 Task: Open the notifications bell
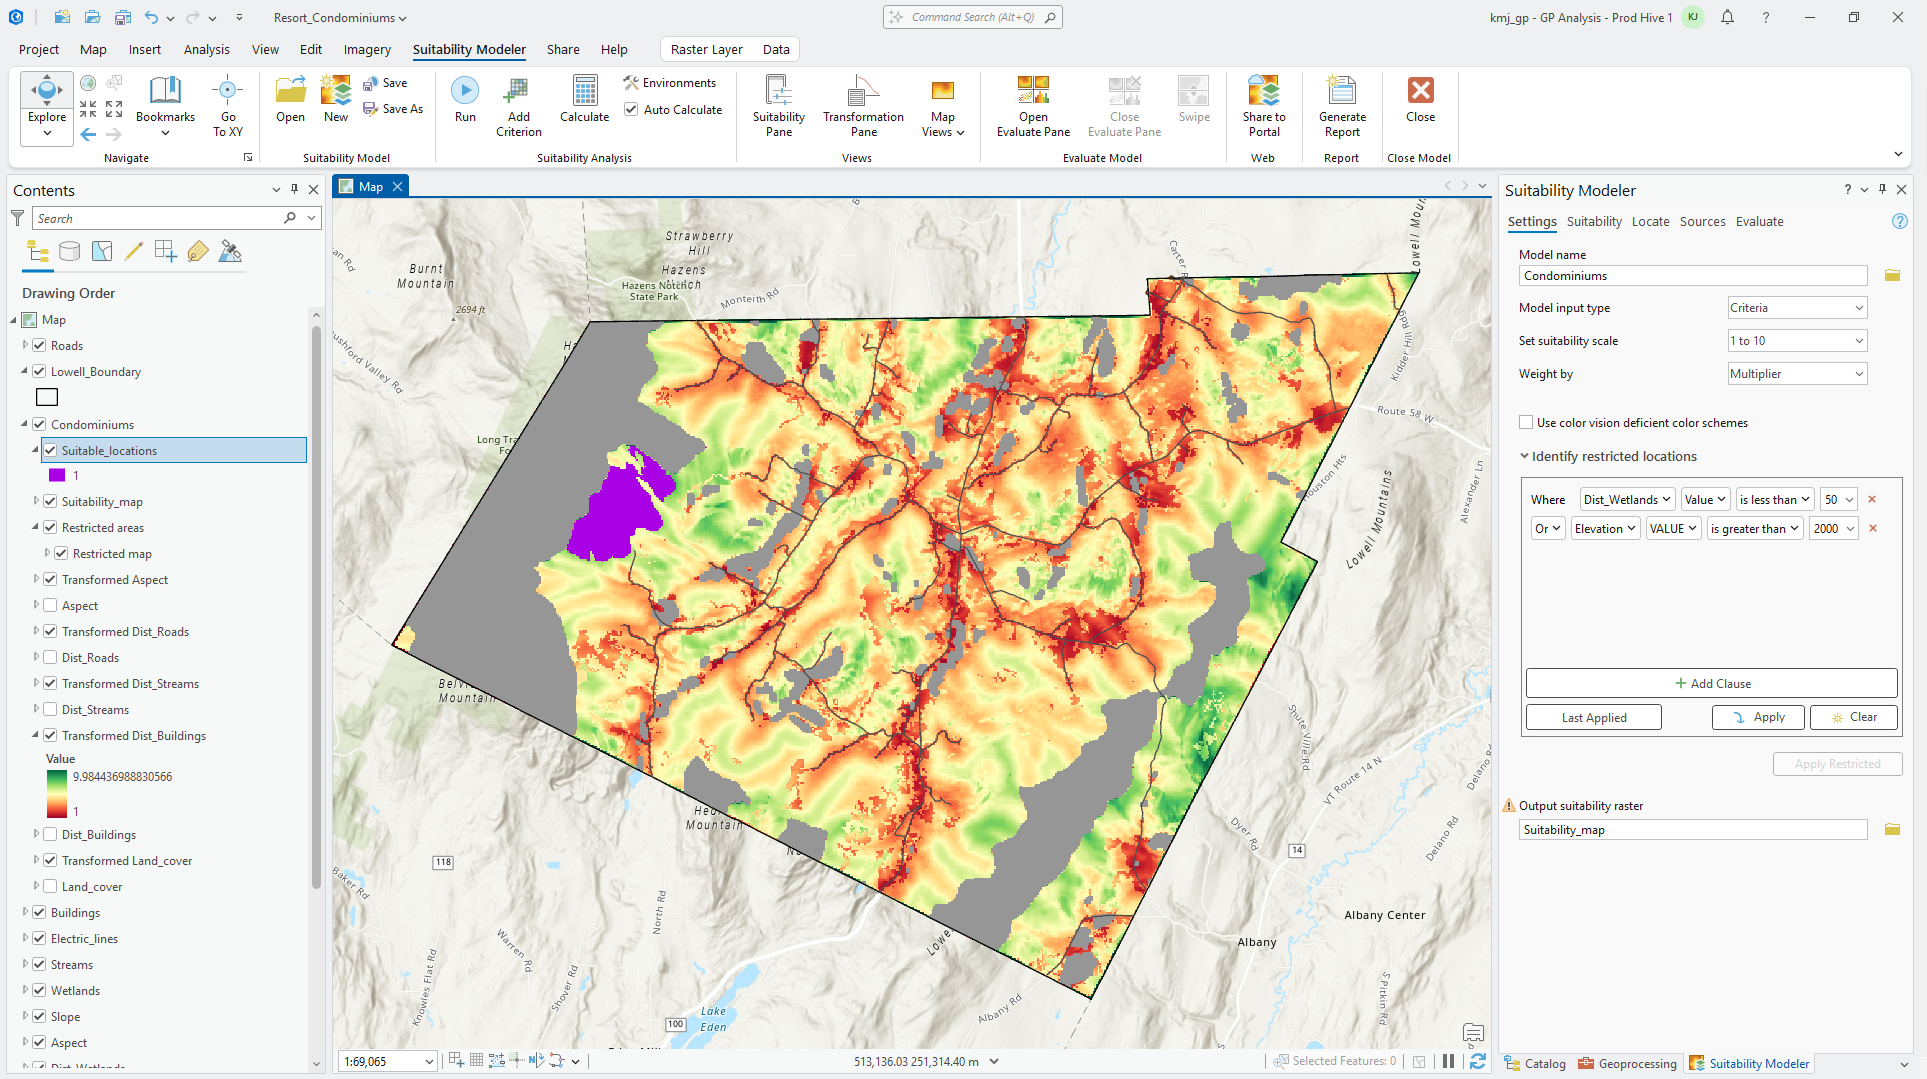[1727, 18]
